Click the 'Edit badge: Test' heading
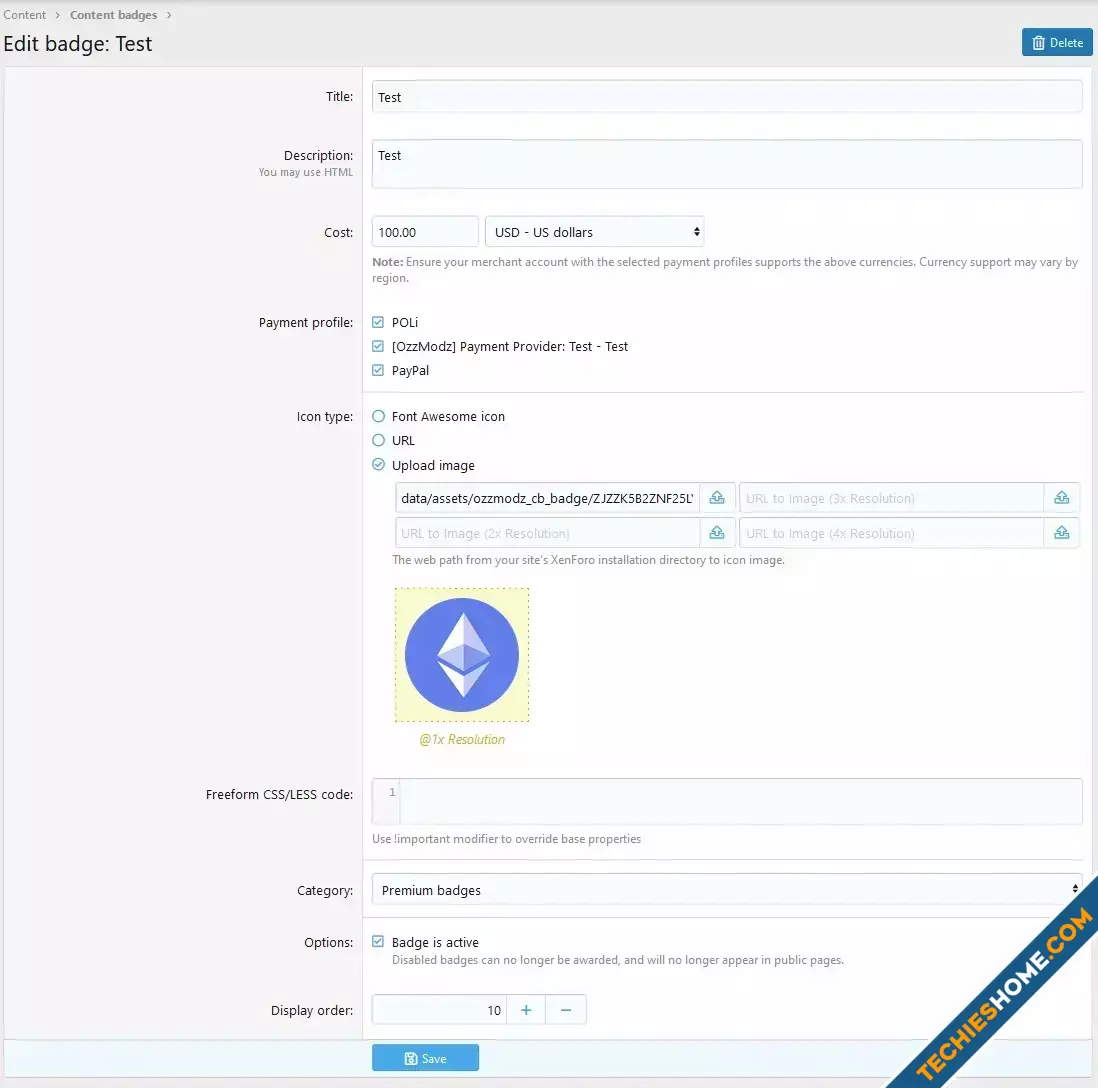1098x1088 pixels. pos(78,44)
